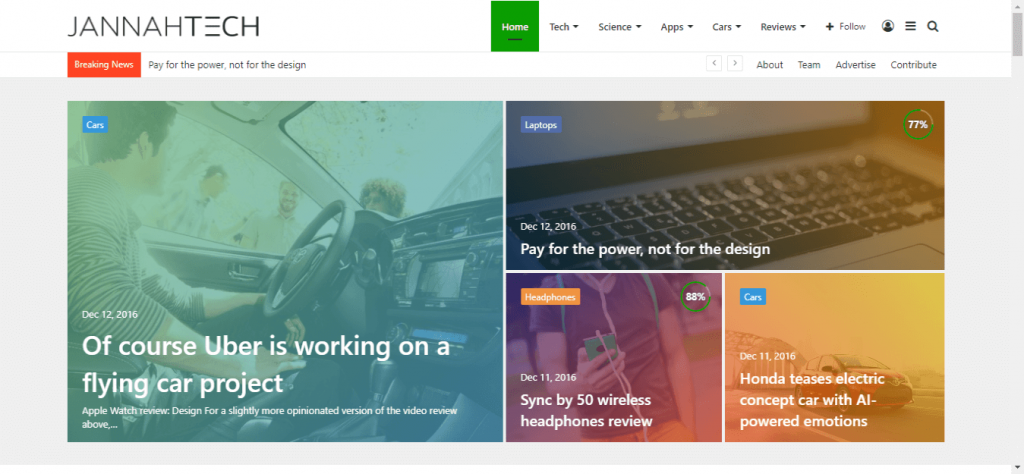Open 'Sync by 50 wireless headphones review'

pyautogui.click(x=586, y=410)
